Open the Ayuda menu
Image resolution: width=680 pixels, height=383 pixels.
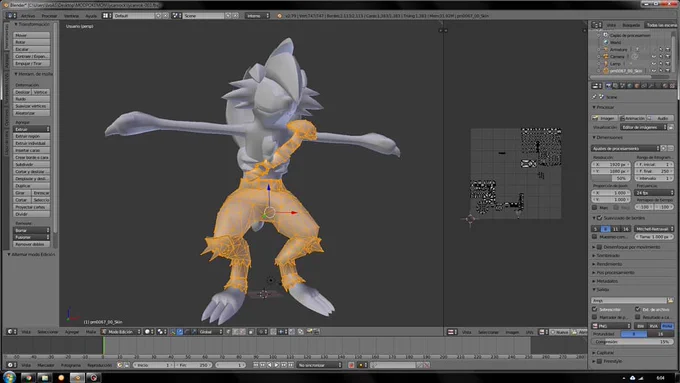[x=91, y=16]
